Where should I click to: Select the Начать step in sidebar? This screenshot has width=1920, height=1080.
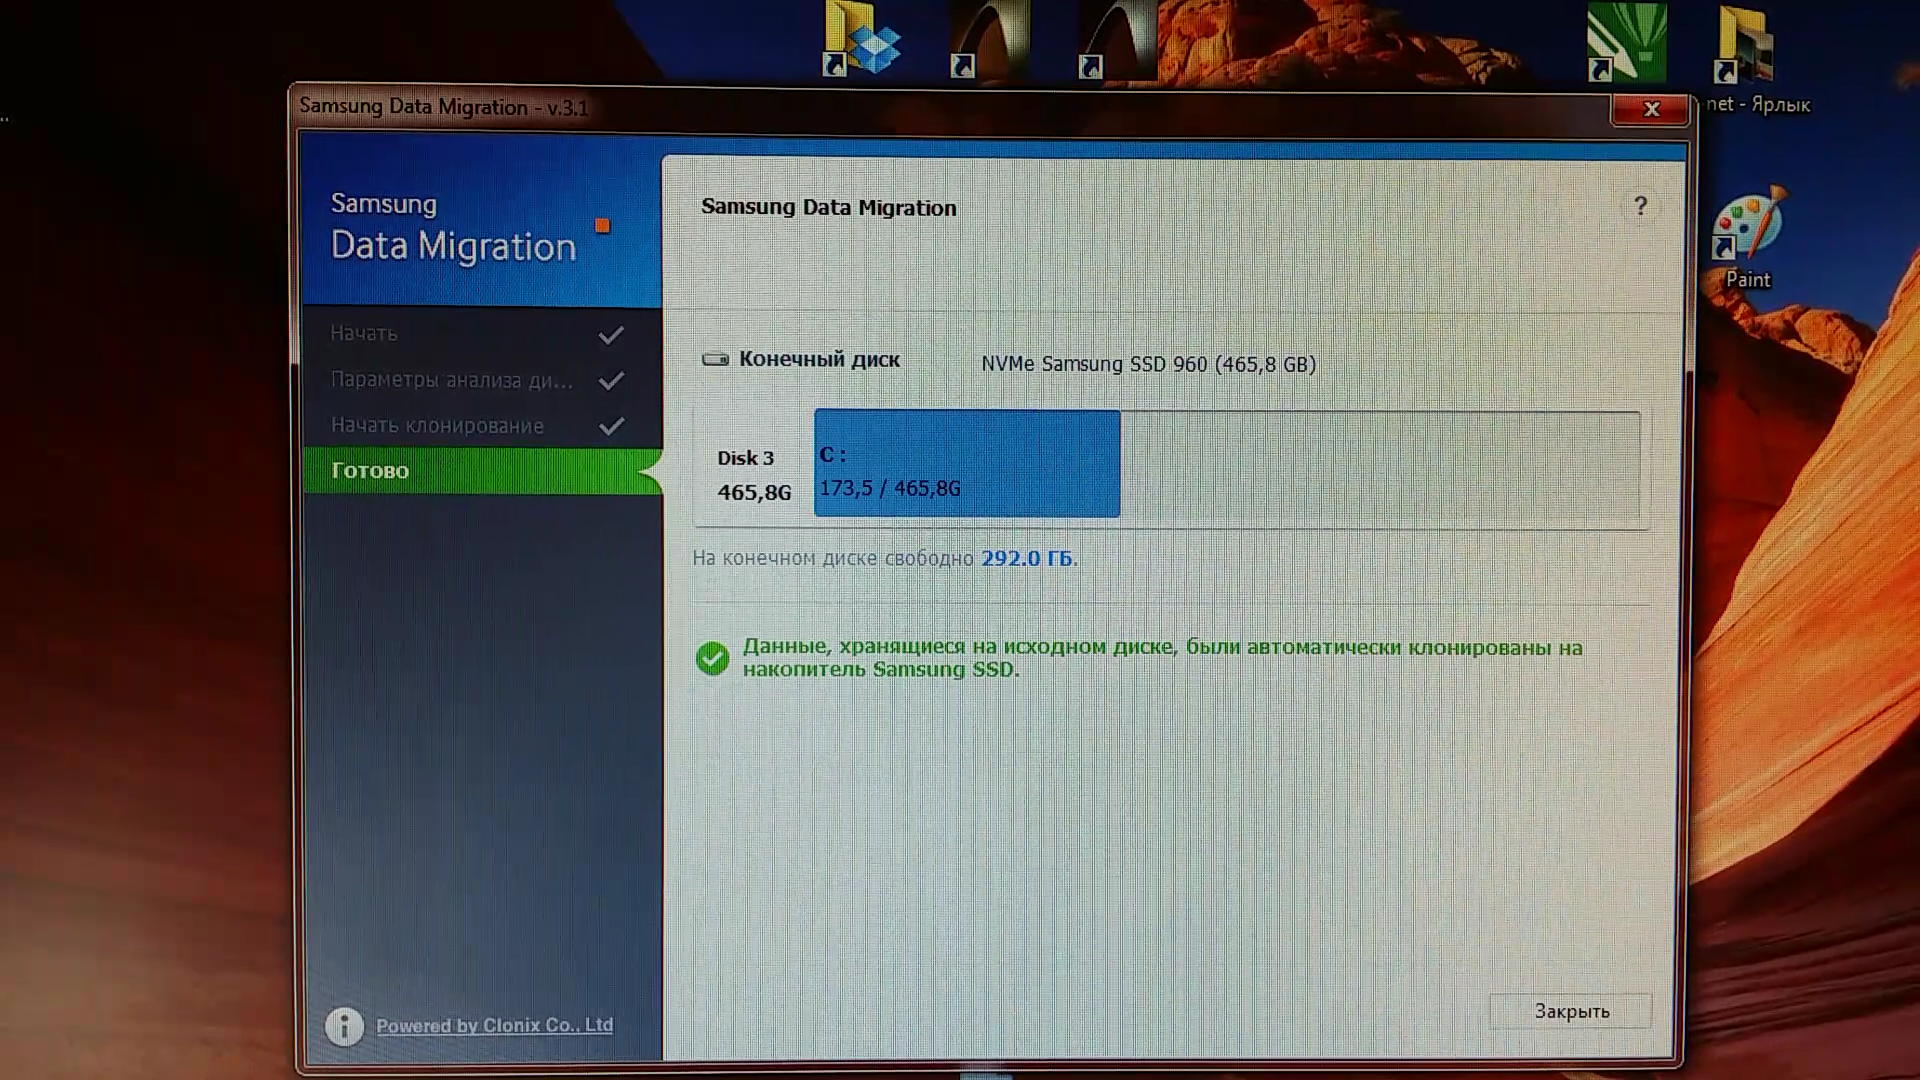[x=364, y=334]
